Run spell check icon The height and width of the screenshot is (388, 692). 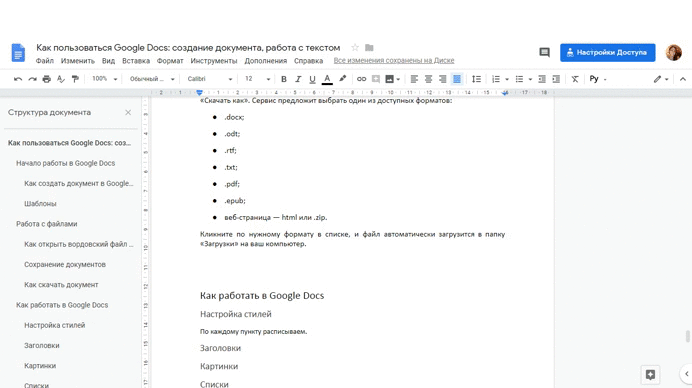[61, 79]
